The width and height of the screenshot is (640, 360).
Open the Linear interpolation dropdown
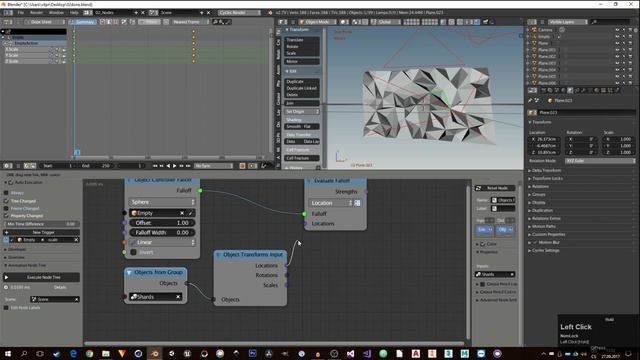click(162, 242)
